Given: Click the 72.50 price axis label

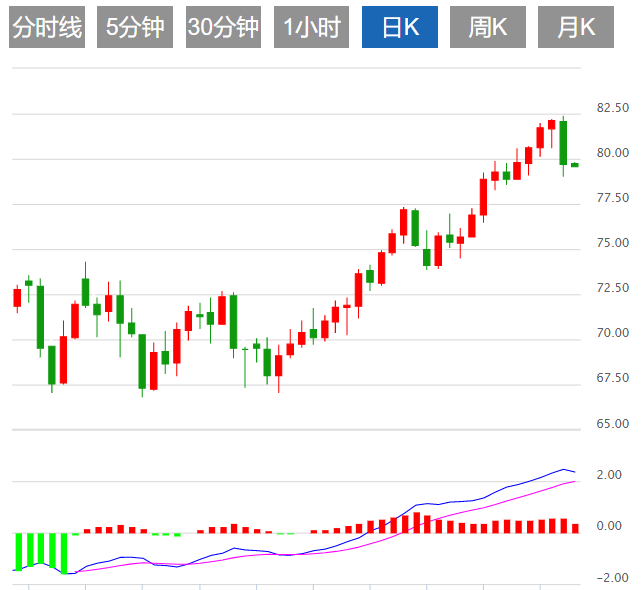Looking at the screenshot, I should [x=612, y=287].
